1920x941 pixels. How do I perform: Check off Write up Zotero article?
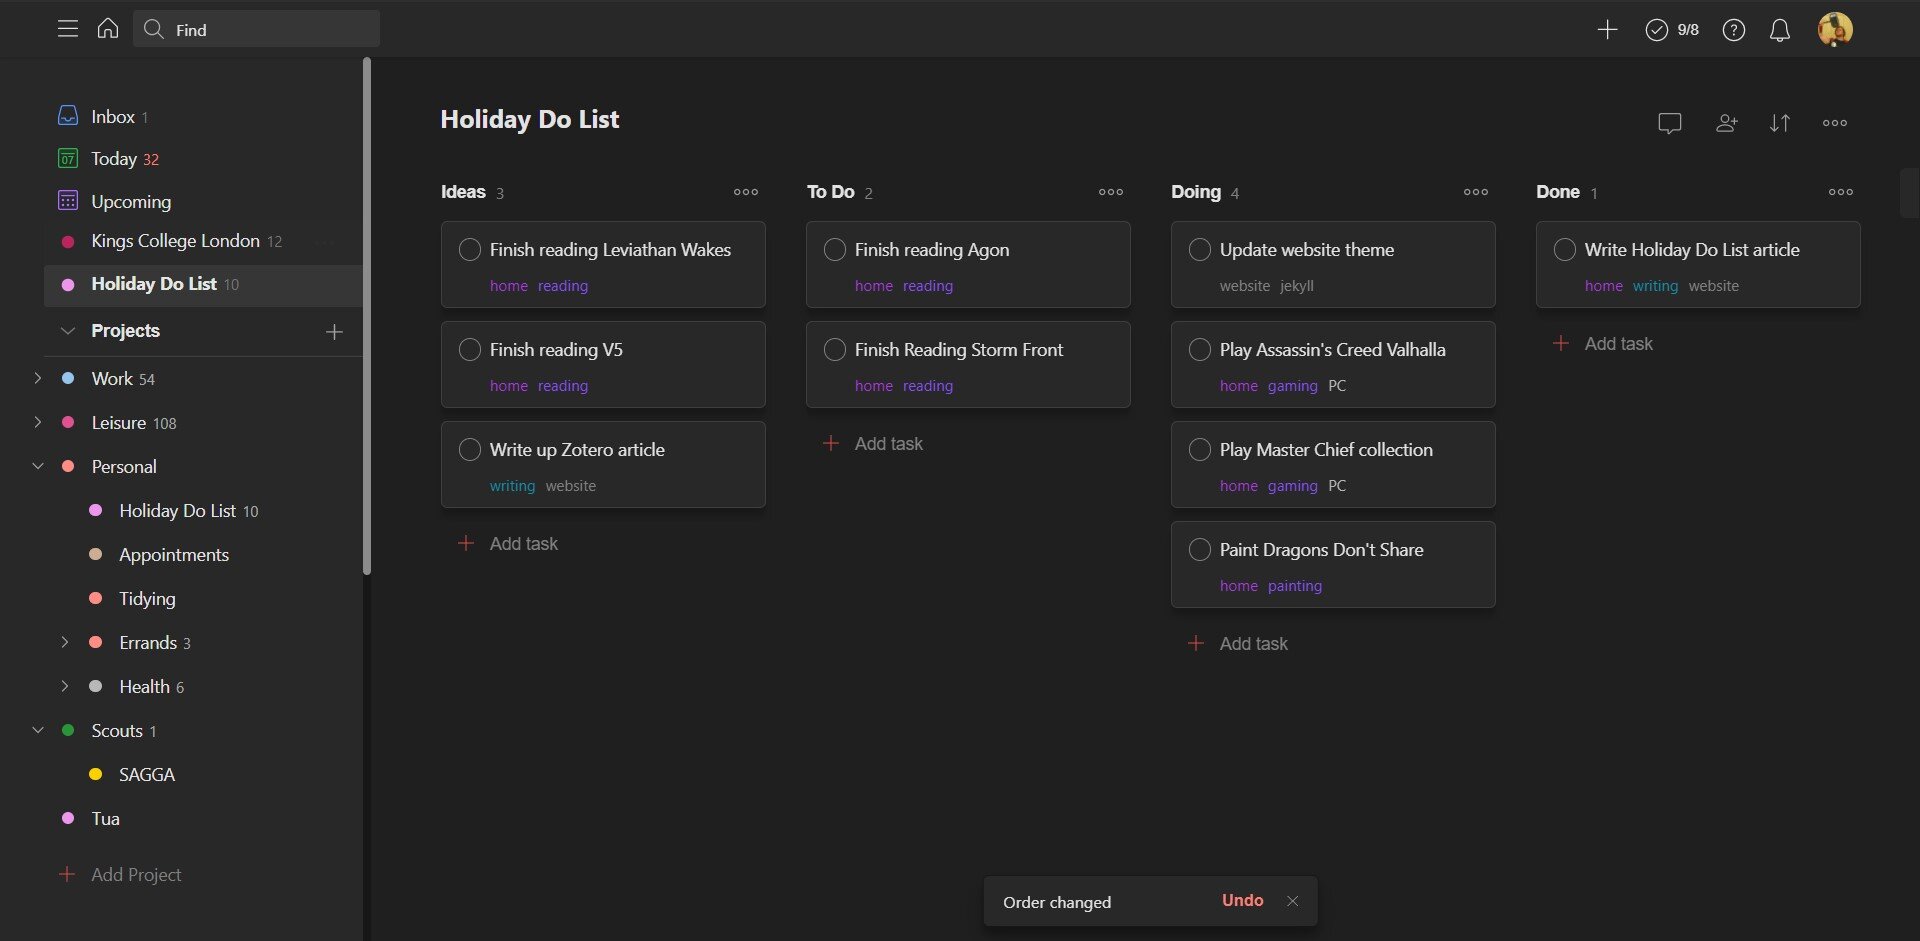click(x=470, y=450)
